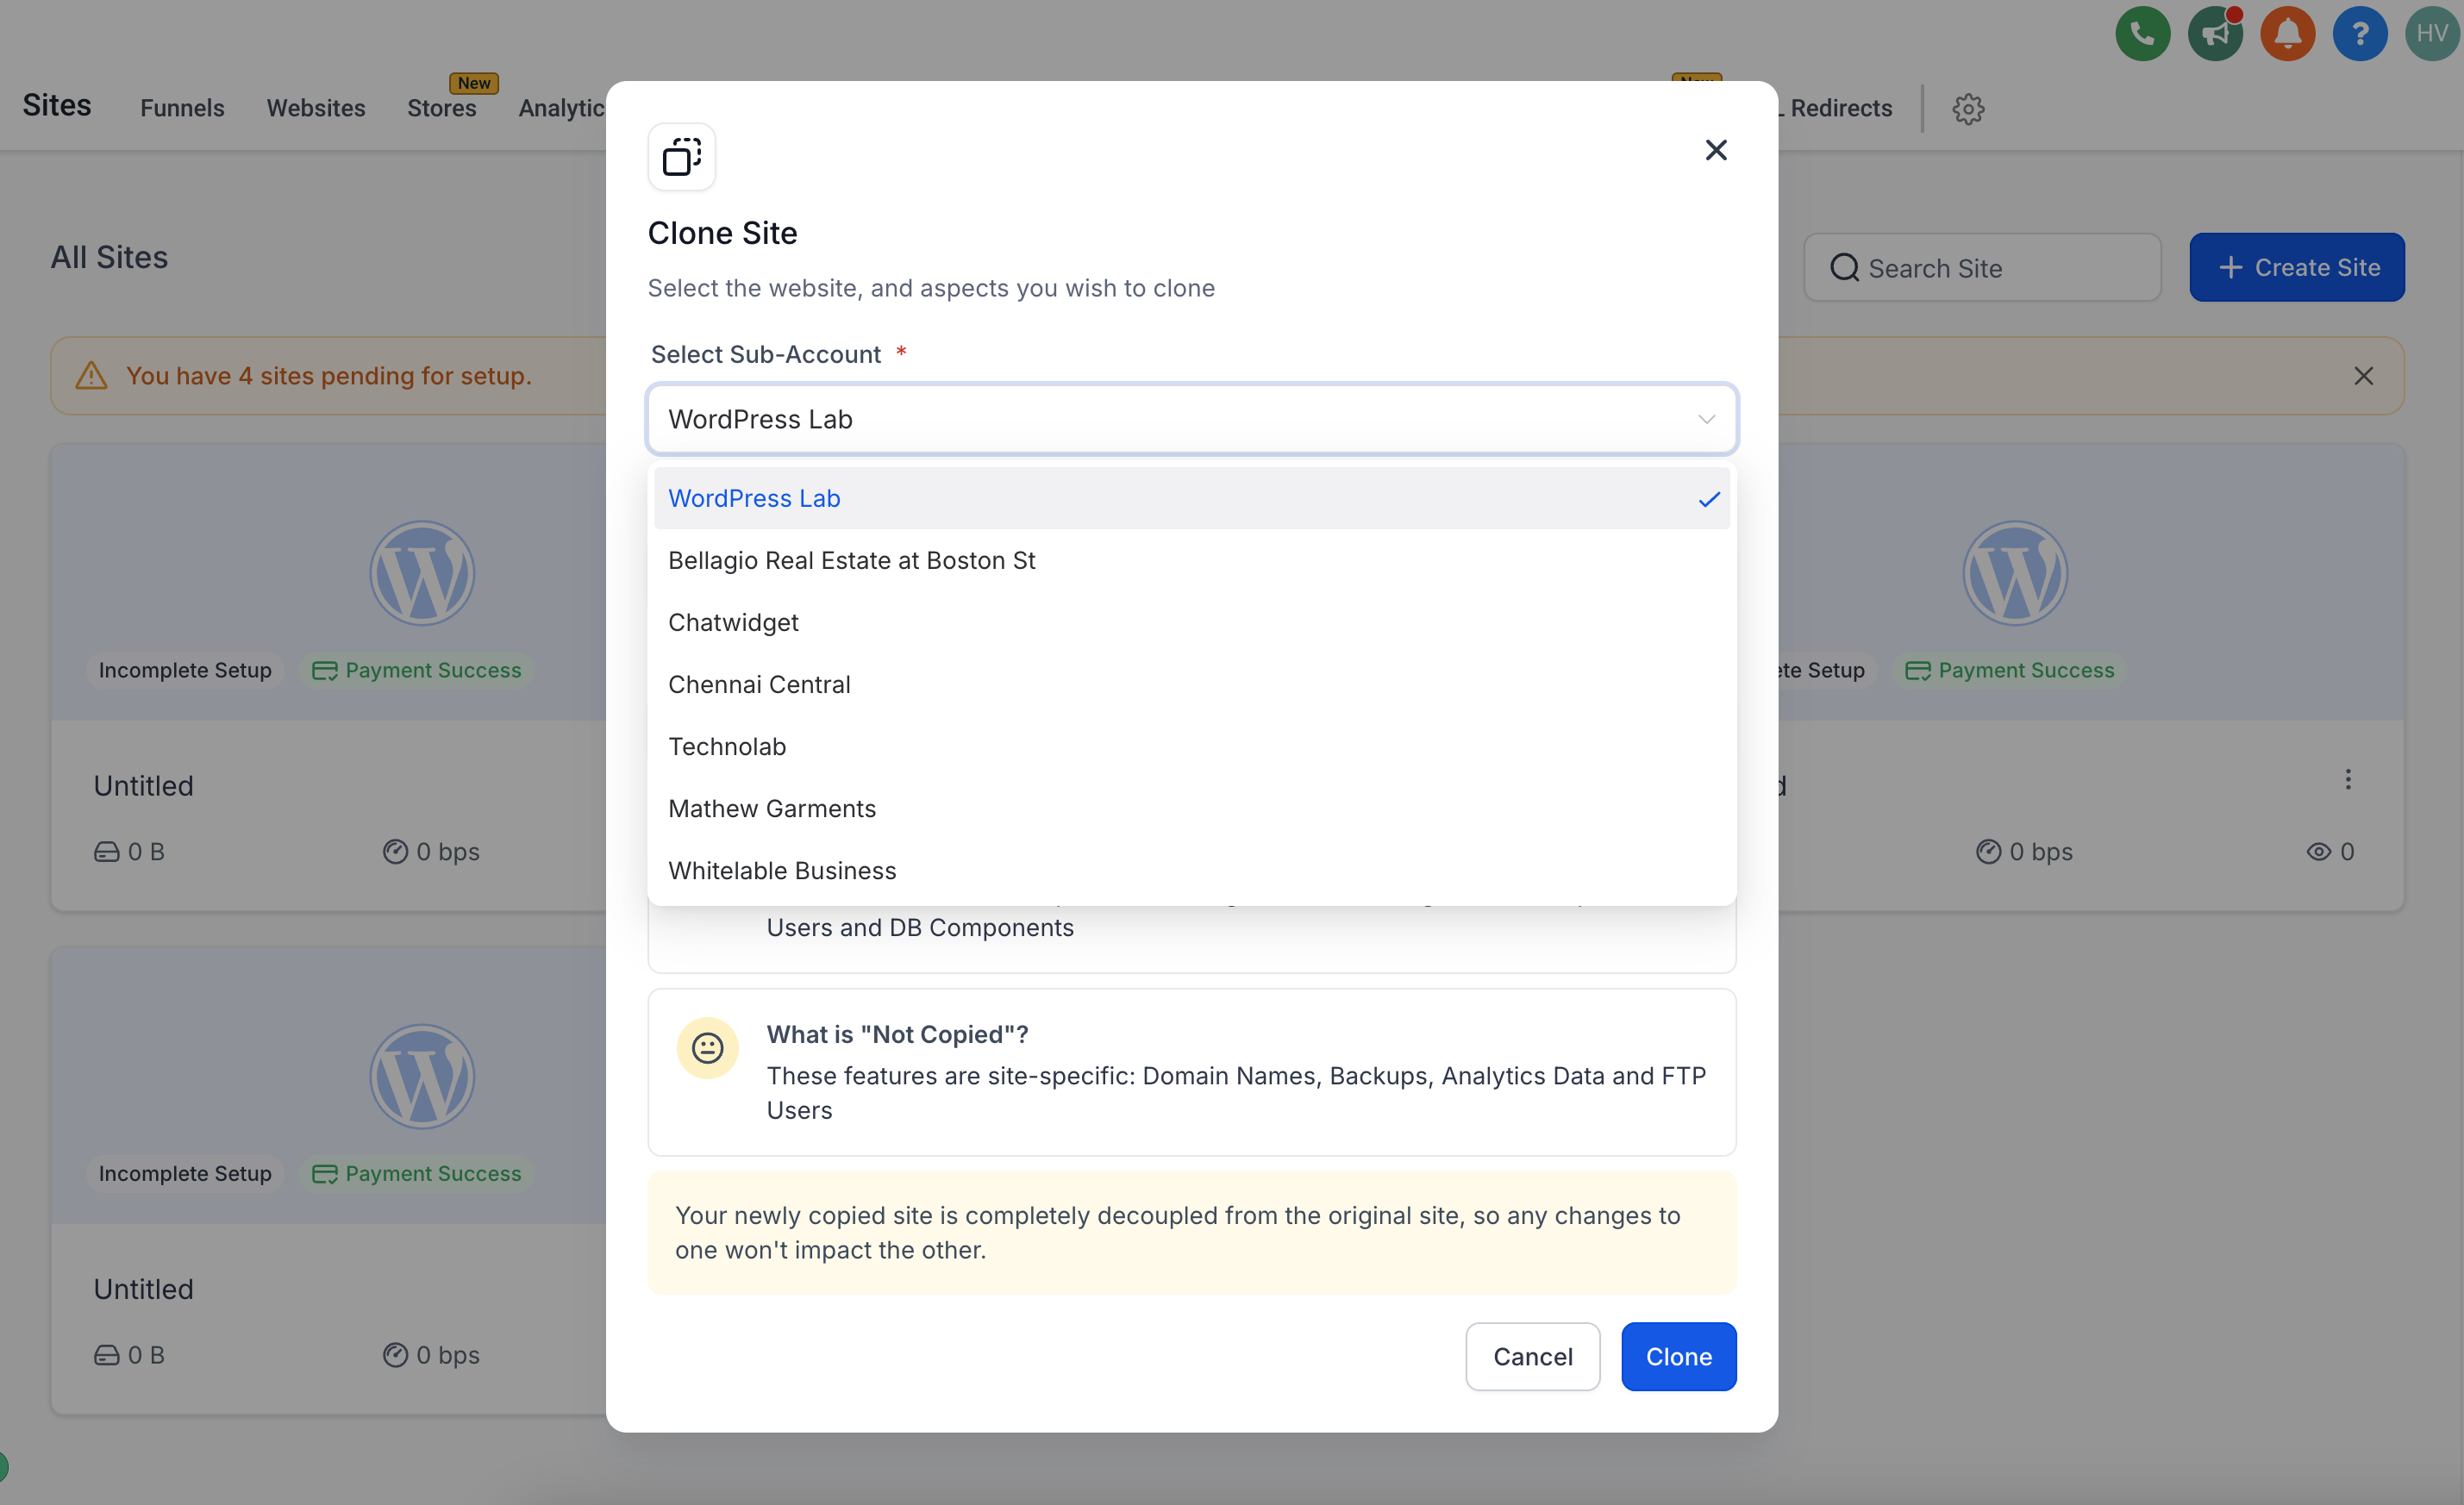The width and height of the screenshot is (2464, 1505).
Task: Click the search magnifier icon
Action: tap(1844, 268)
